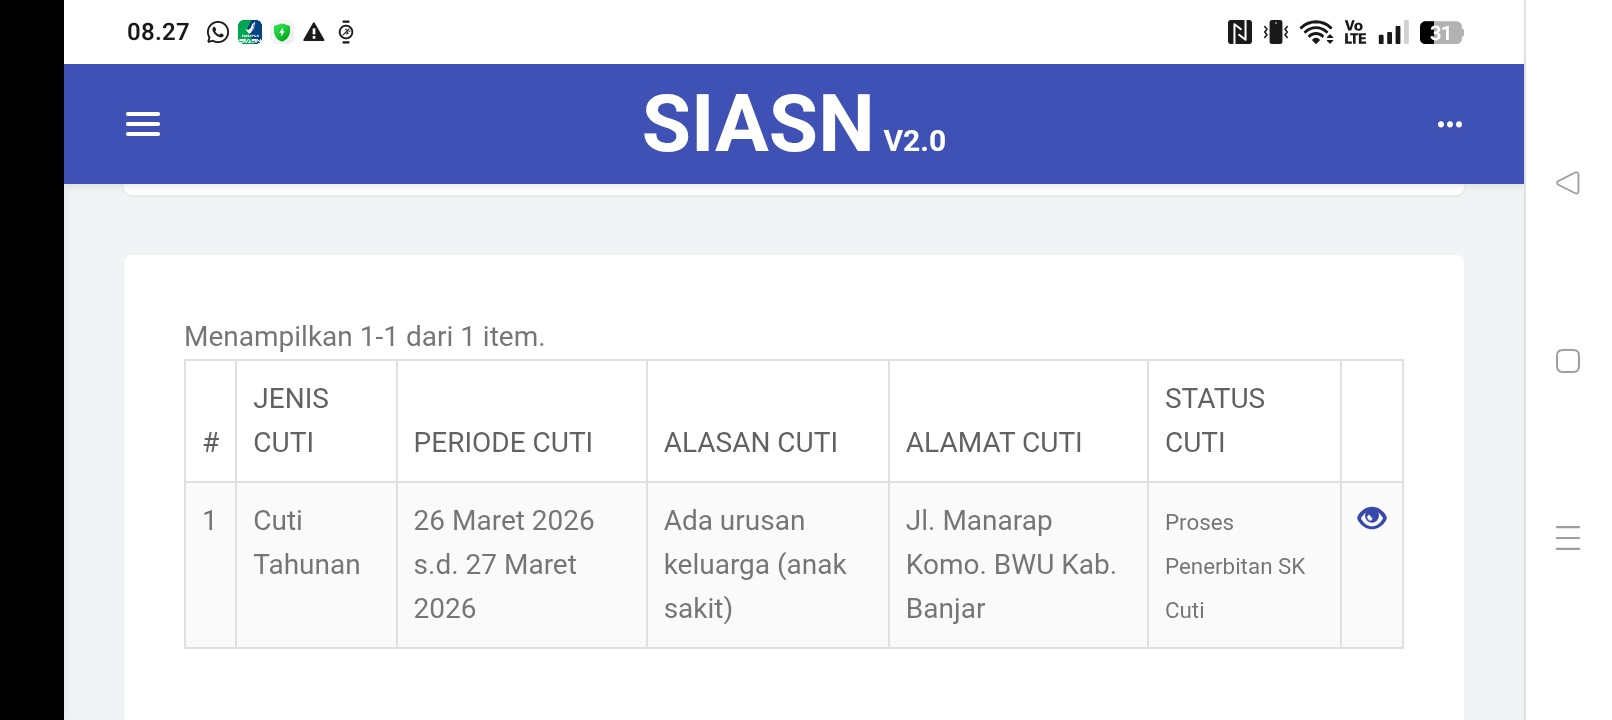View leave details via eye icon
Image resolution: width=1612 pixels, height=720 pixels.
(x=1371, y=518)
